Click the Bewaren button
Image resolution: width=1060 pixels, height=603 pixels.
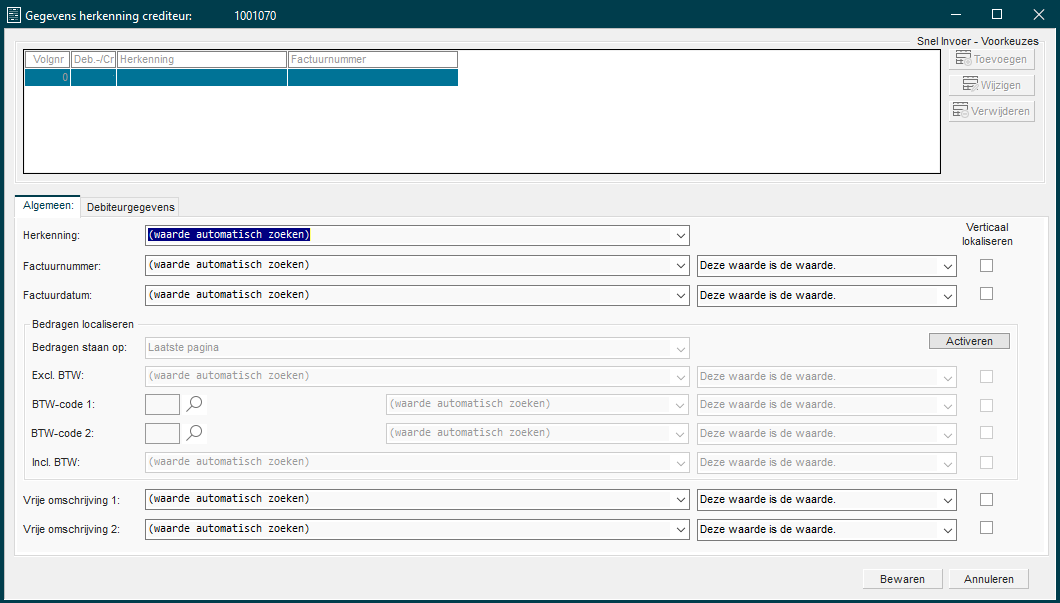[x=902, y=579]
